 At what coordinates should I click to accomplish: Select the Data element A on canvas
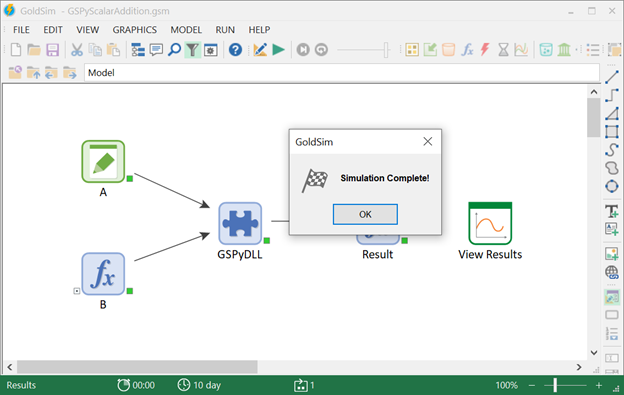click(x=103, y=162)
